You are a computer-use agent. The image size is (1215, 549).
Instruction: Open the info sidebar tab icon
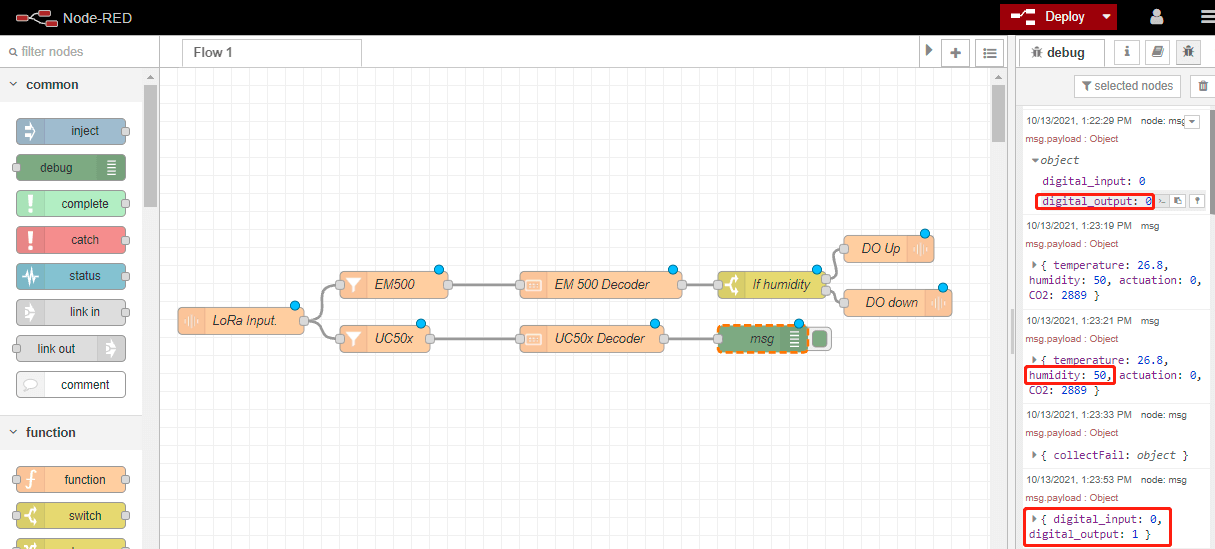(1127, 52)
